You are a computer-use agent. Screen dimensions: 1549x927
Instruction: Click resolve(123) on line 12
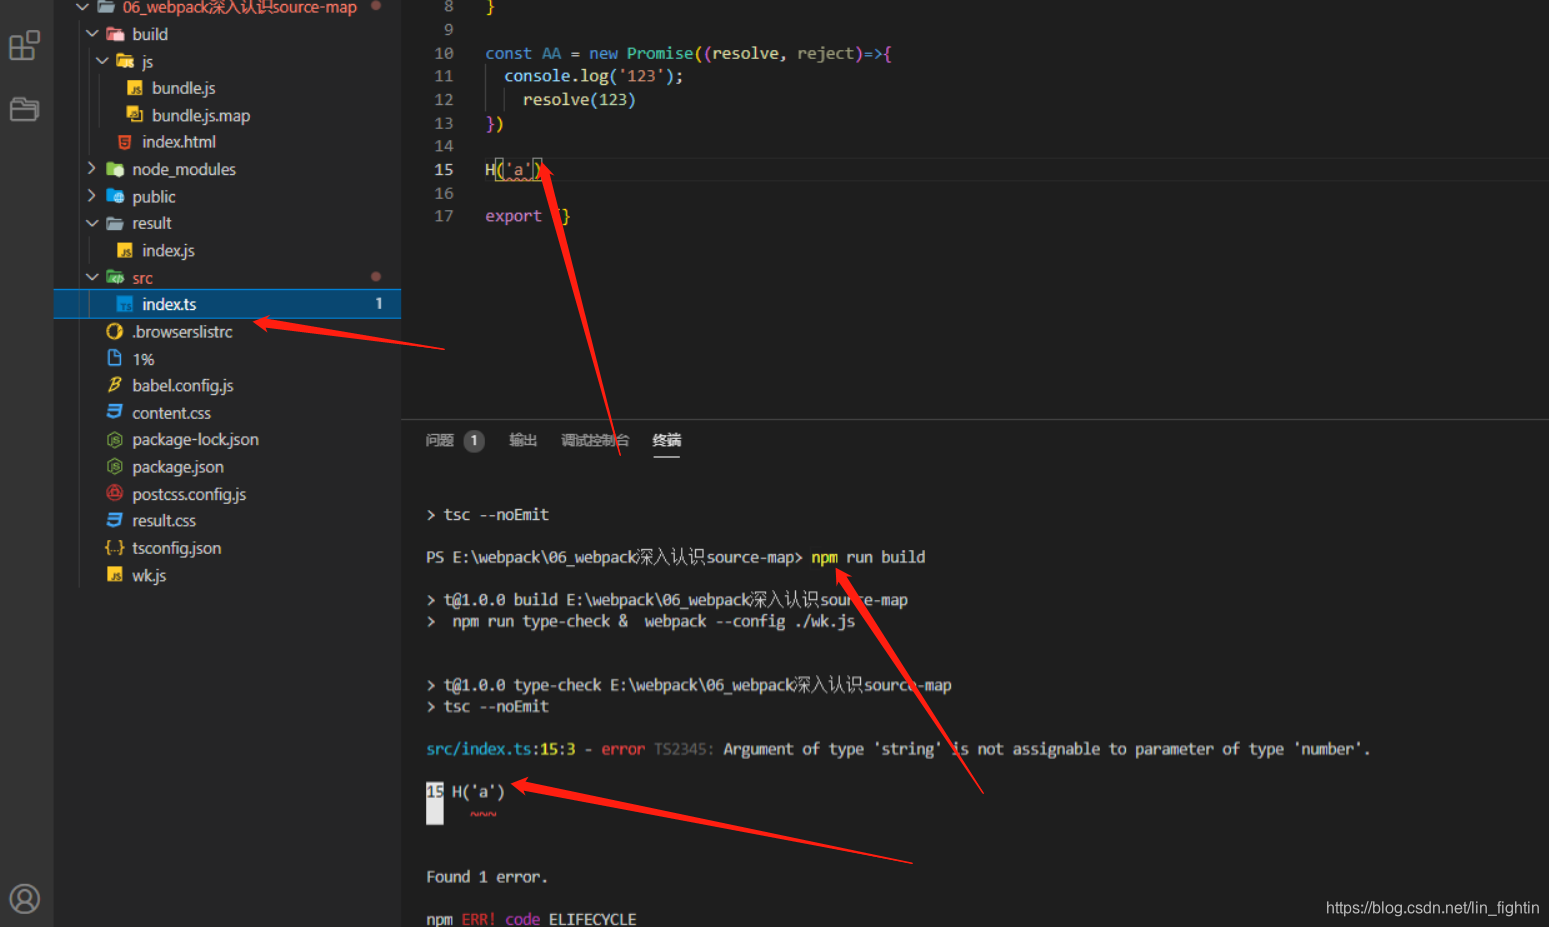[x=579, y=100]
